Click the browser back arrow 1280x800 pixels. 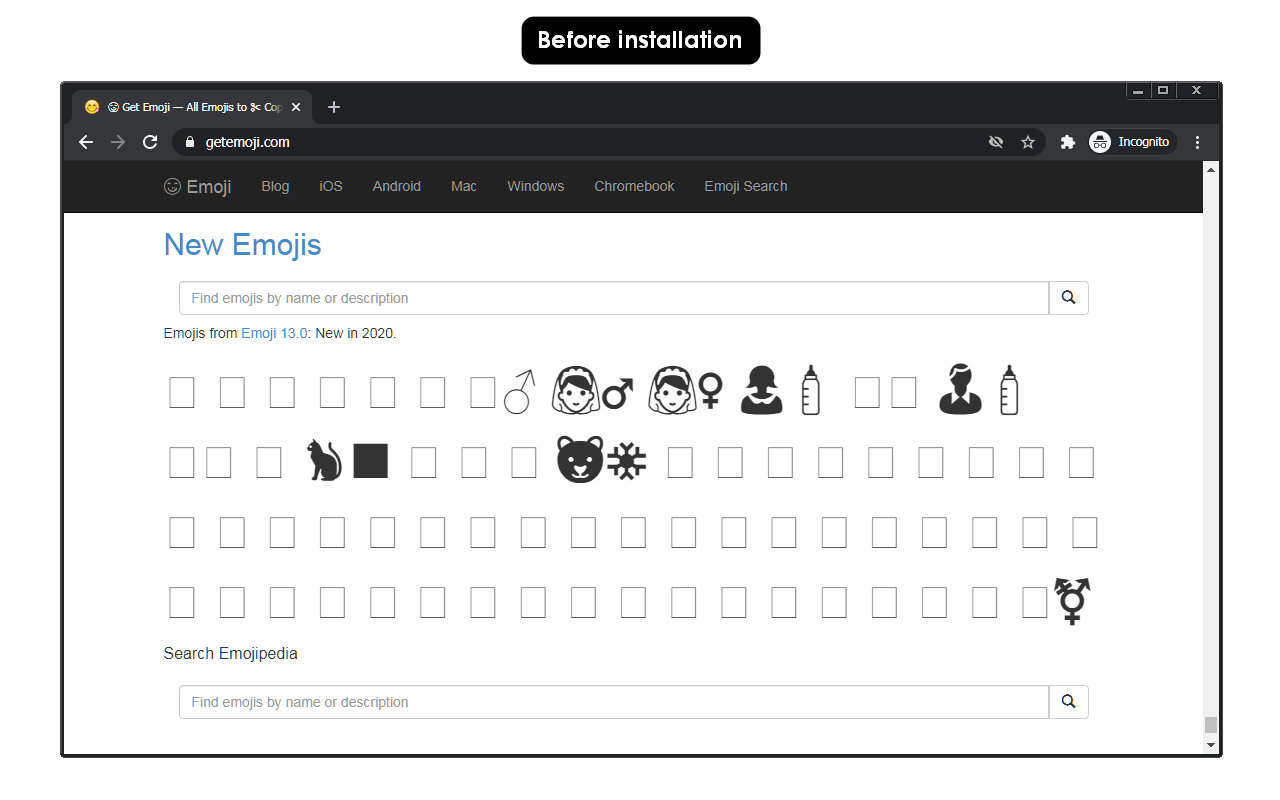(x=86, y=142)
